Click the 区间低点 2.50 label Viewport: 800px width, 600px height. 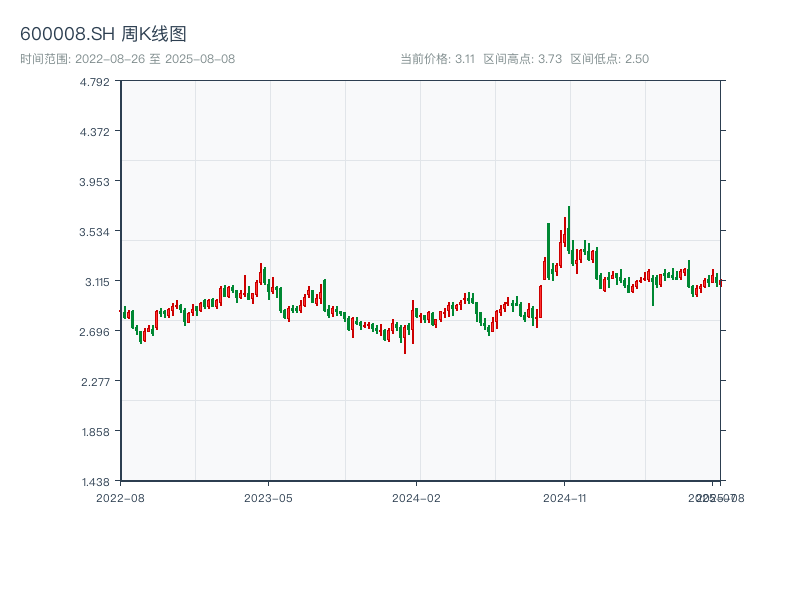tap(609, 59)
